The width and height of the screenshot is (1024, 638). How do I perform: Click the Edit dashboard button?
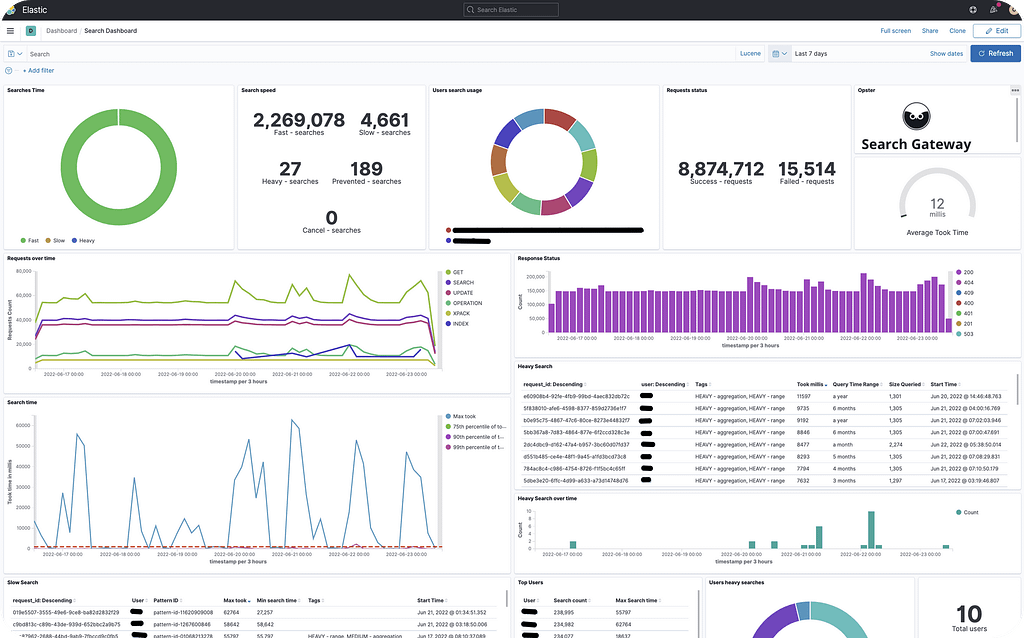pyautogui.click(x=997, y=31)
